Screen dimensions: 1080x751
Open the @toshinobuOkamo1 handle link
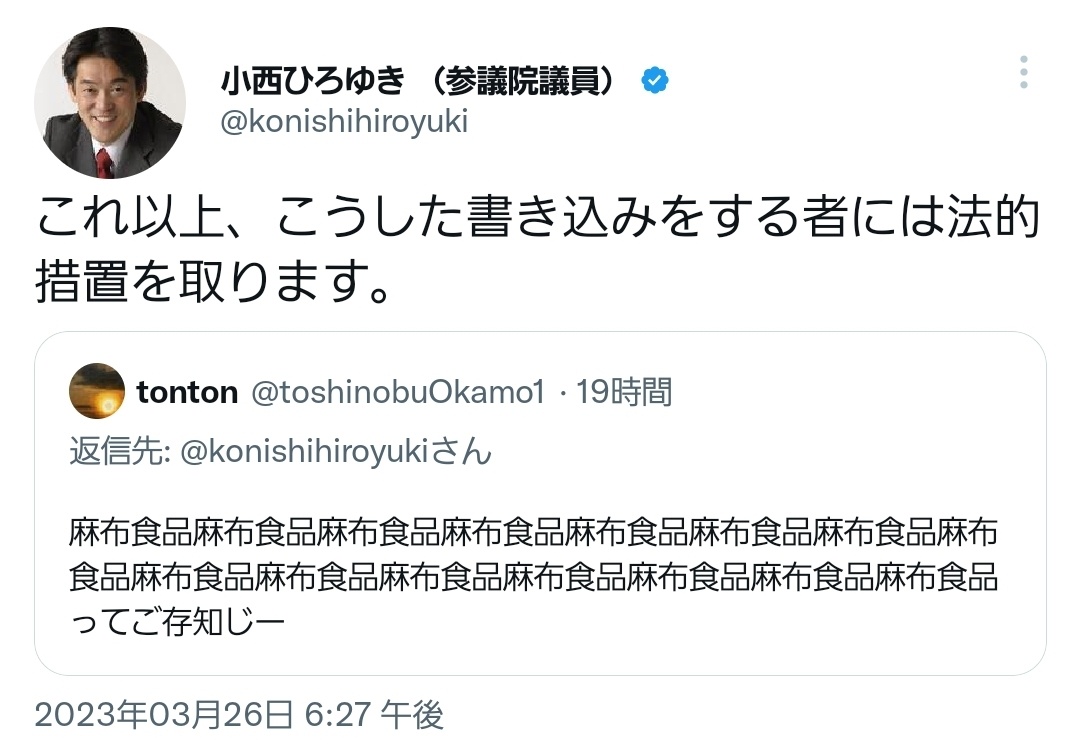(x=396, y=392)
